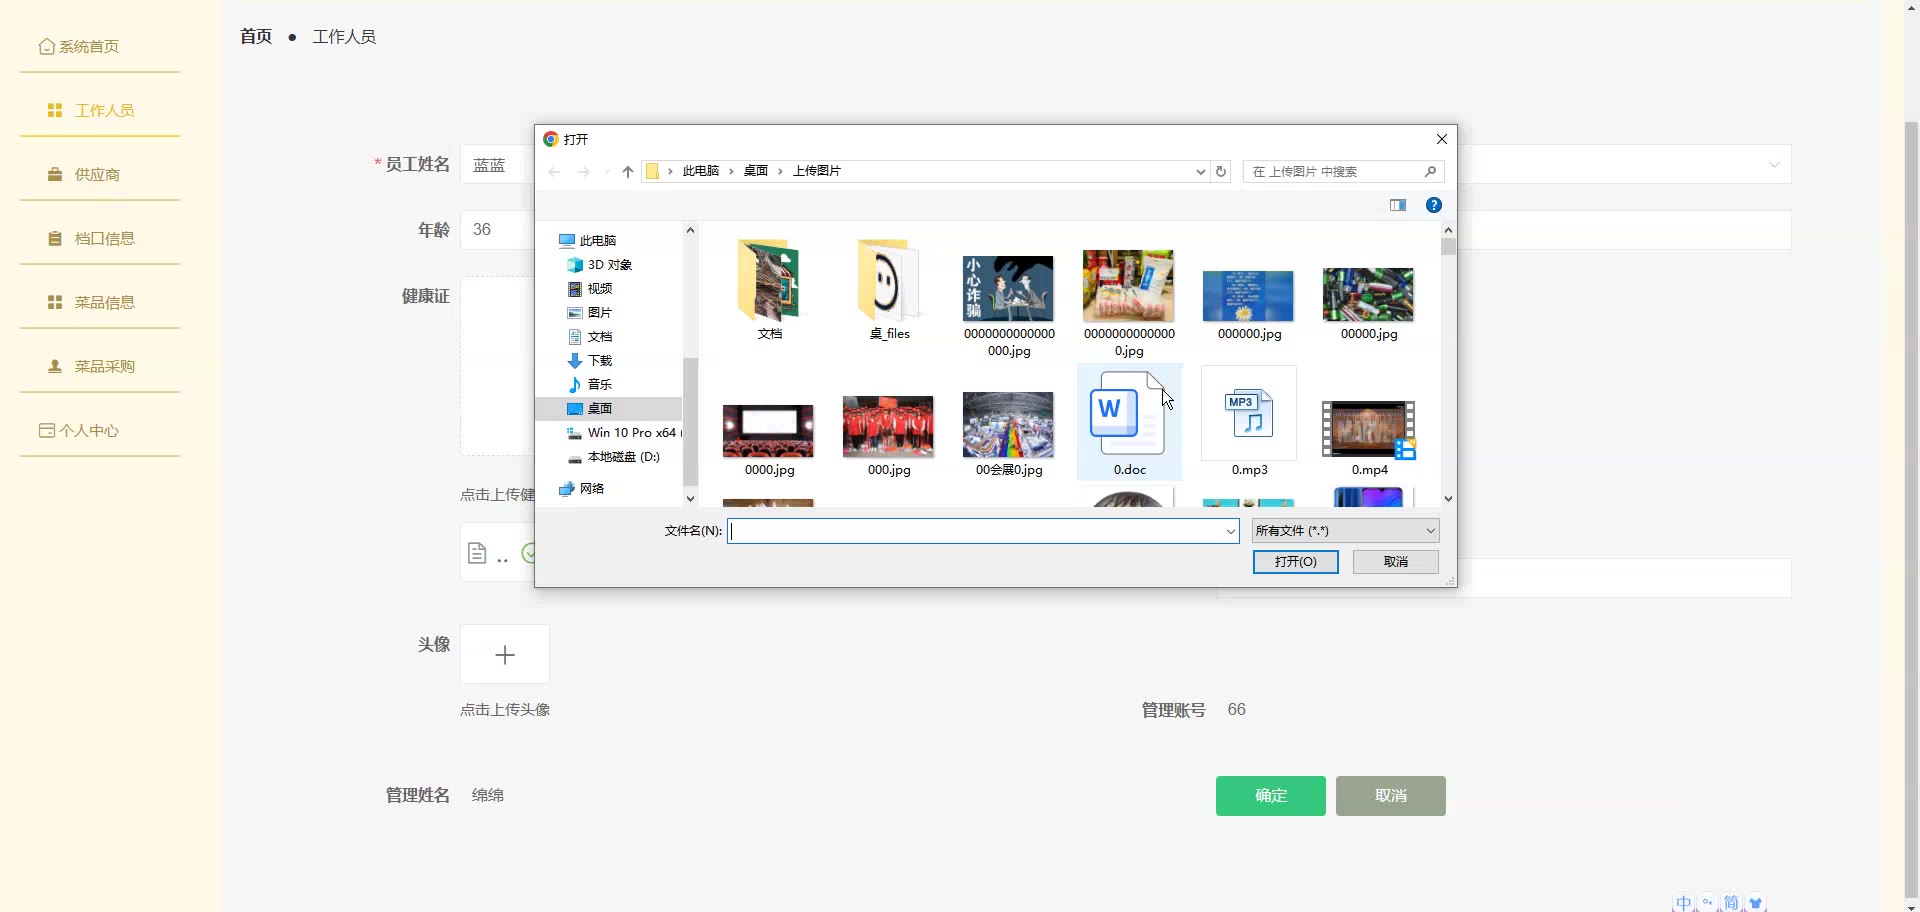Open recent locations dropdown arrow
Image resolution: width=1920 pixels, height=912 pixels.
(x=607, y=172)
